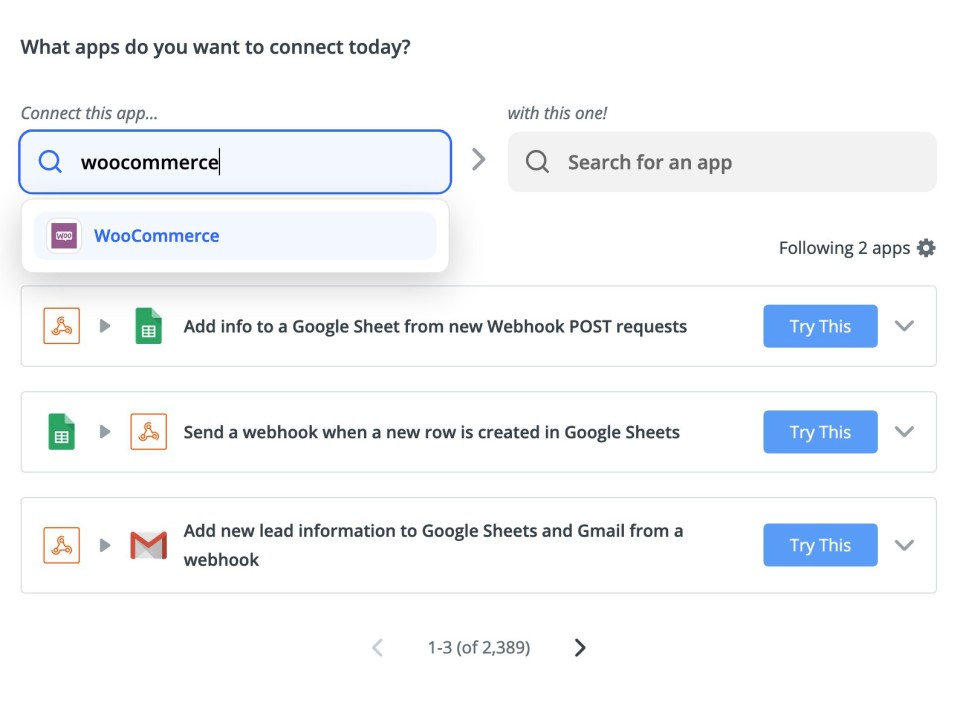
Task: Click the magnifier icon in woocommerce search box
Action: [x=50, y=162]
